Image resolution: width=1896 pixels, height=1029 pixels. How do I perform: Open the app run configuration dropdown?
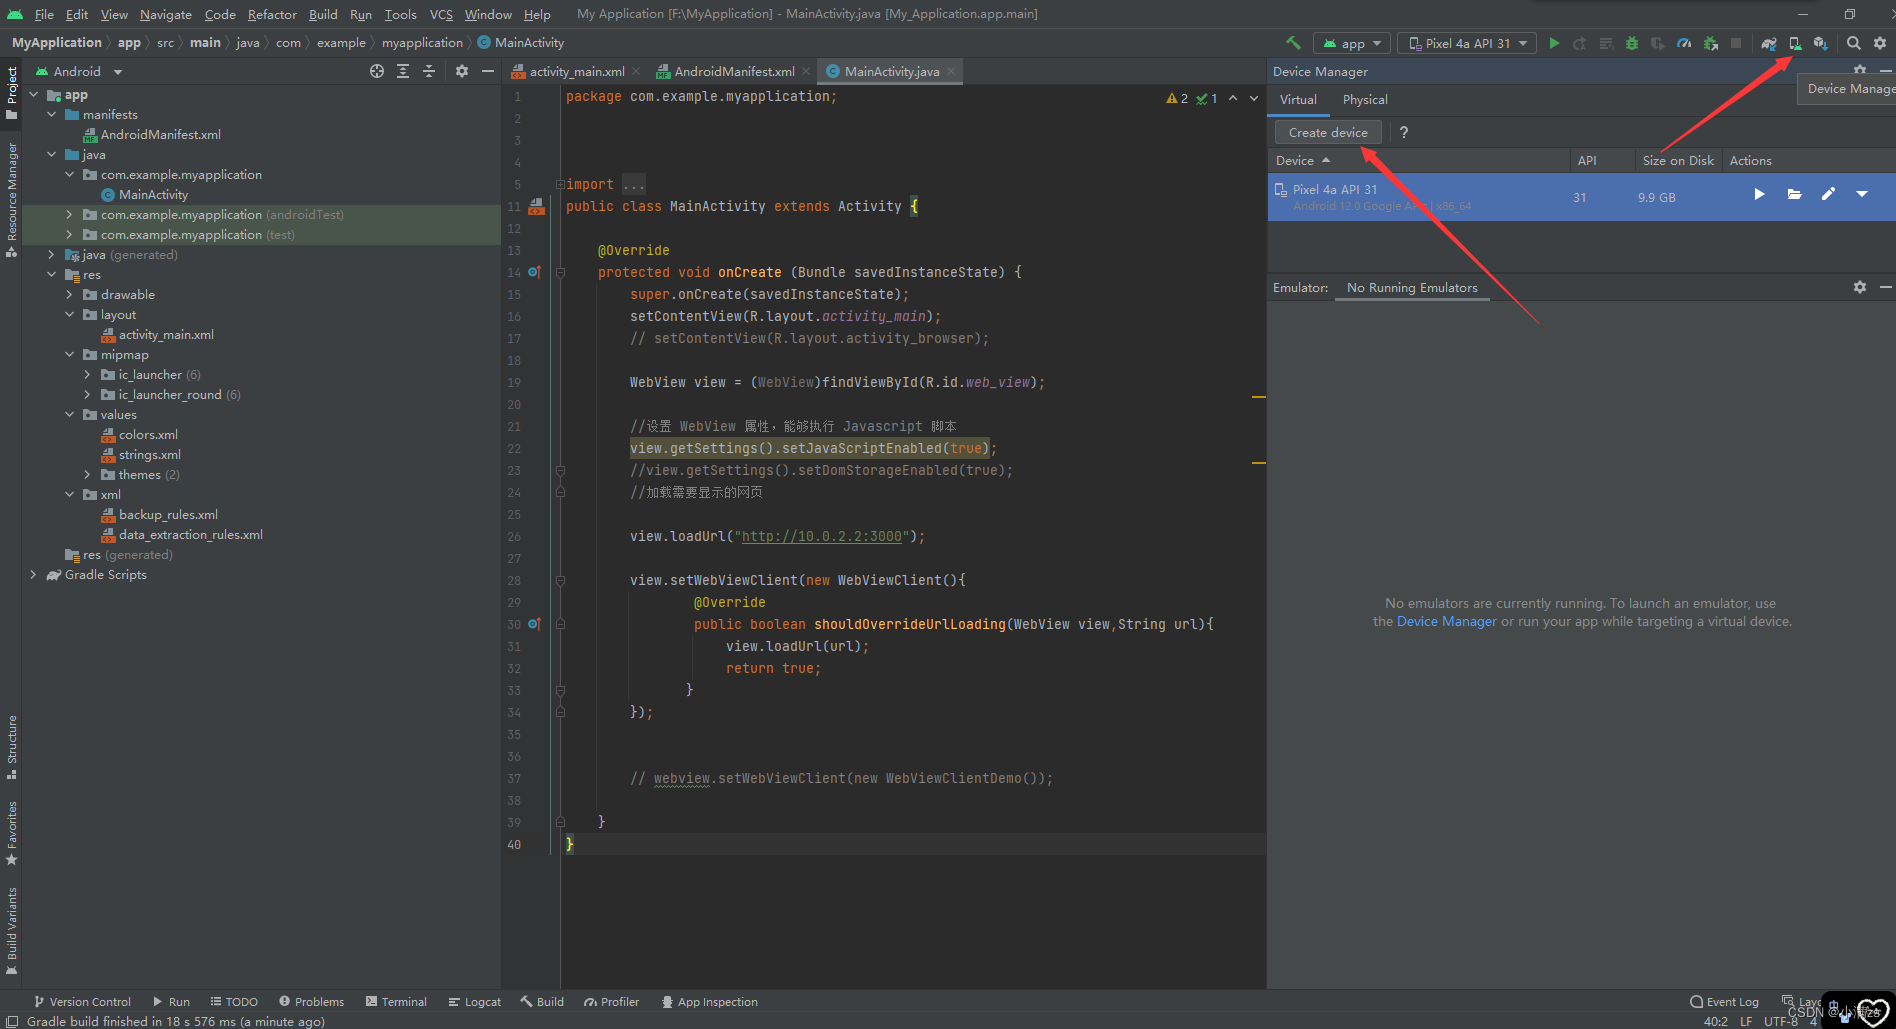coord(1352,43)
